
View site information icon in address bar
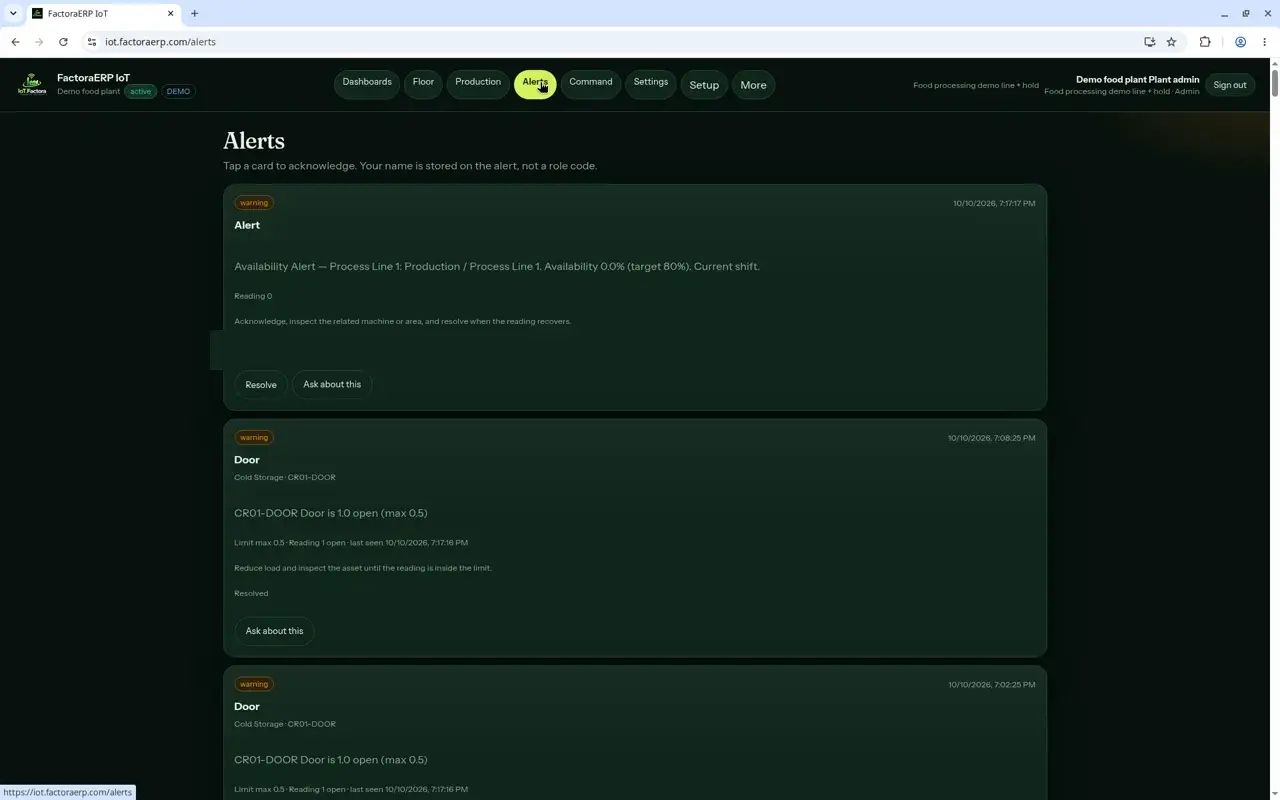(91, 42)
